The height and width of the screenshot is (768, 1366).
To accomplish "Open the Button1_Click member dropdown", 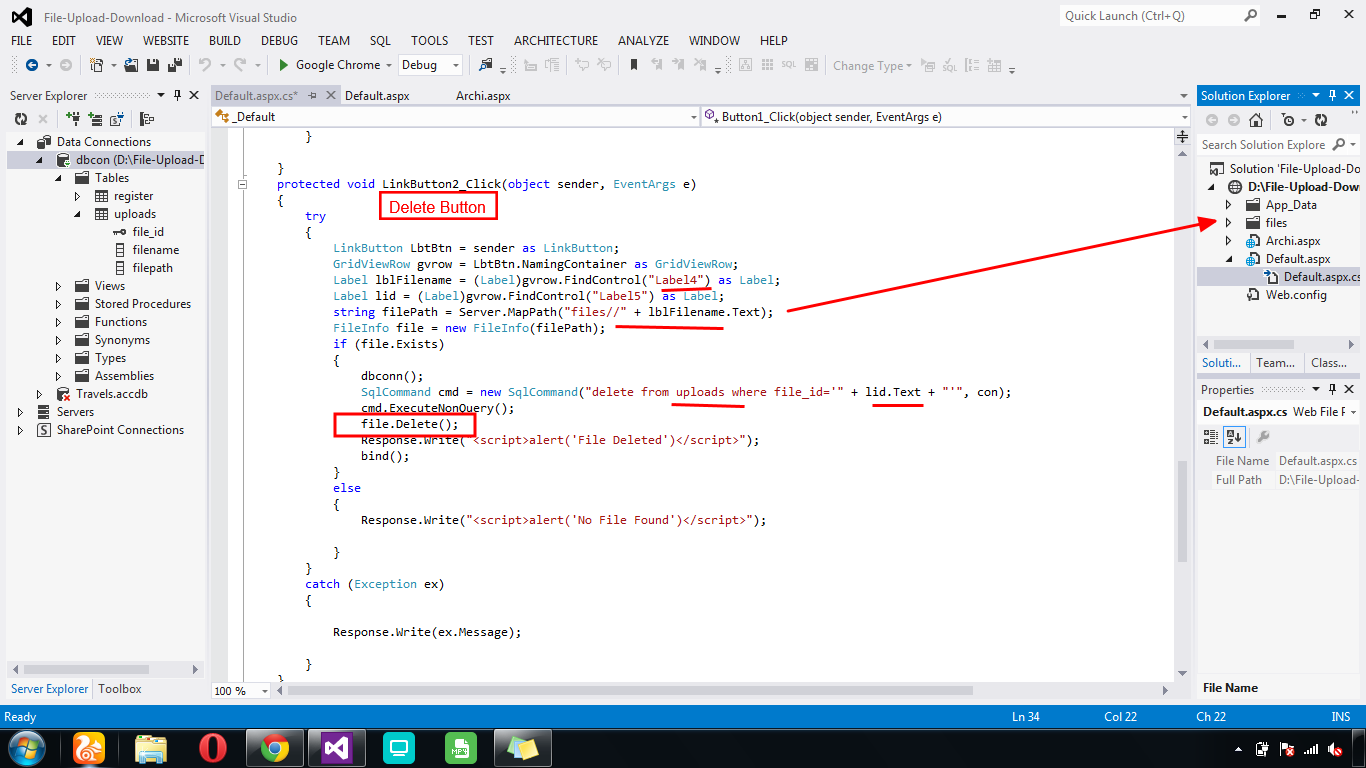I will [x=1185, y=117].
